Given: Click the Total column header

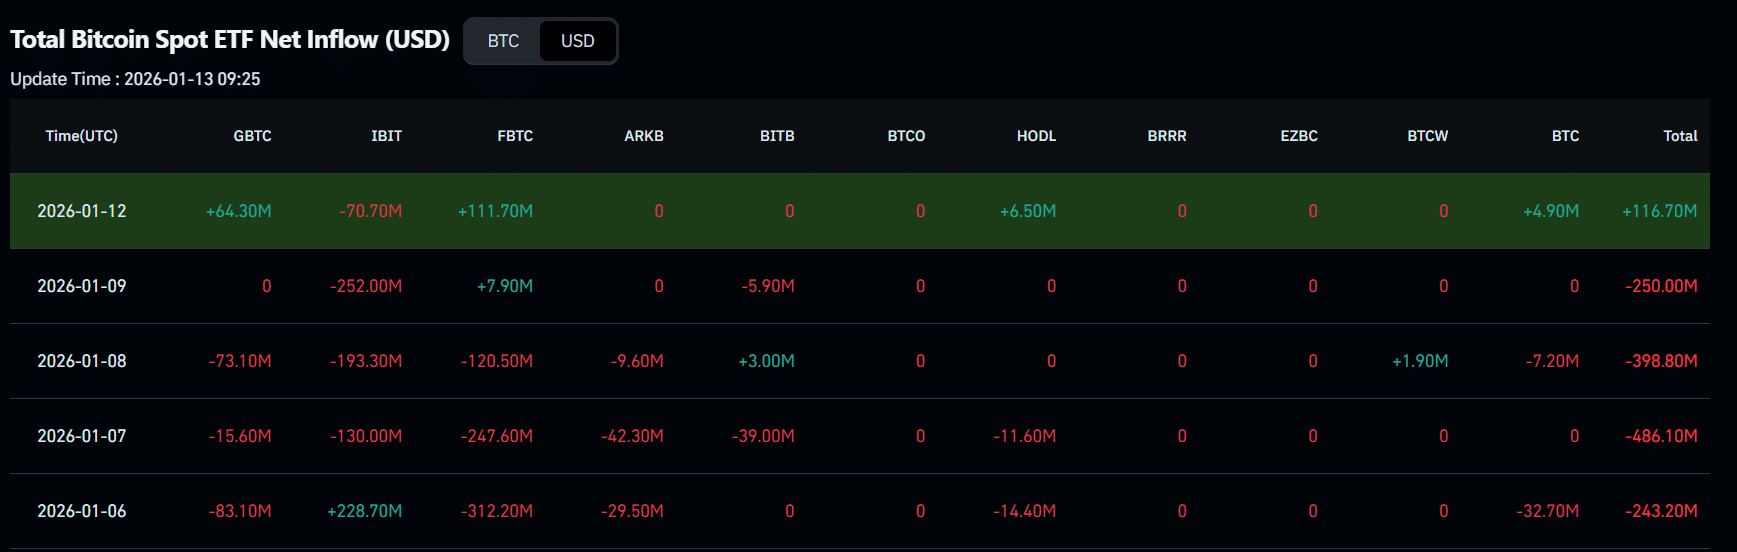Looking at the screenshot, I should click(x=1680, y=136).
